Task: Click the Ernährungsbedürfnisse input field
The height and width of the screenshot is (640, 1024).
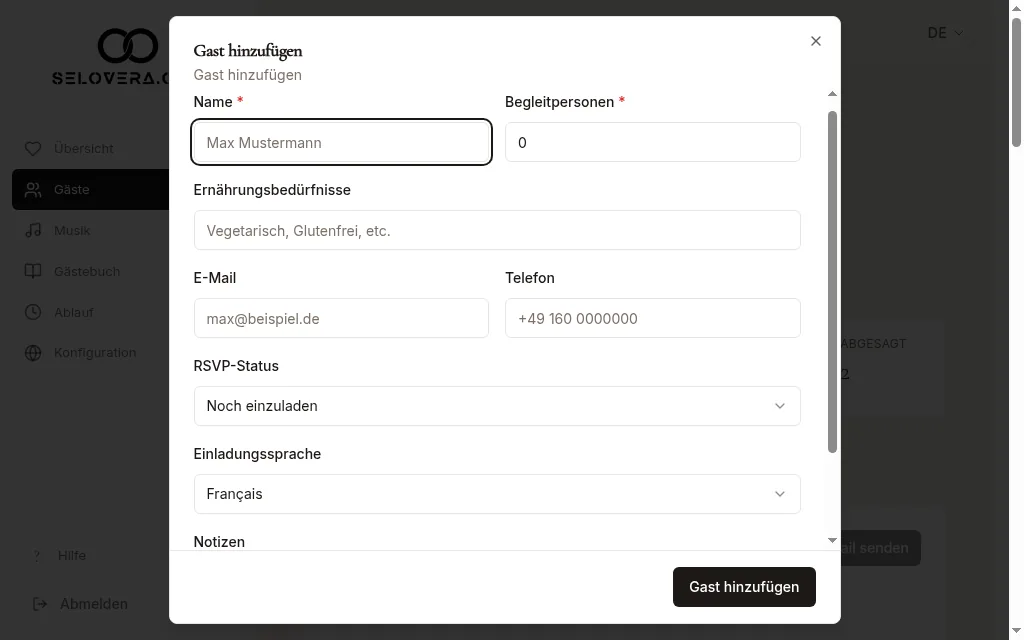Action: point(497,230)
